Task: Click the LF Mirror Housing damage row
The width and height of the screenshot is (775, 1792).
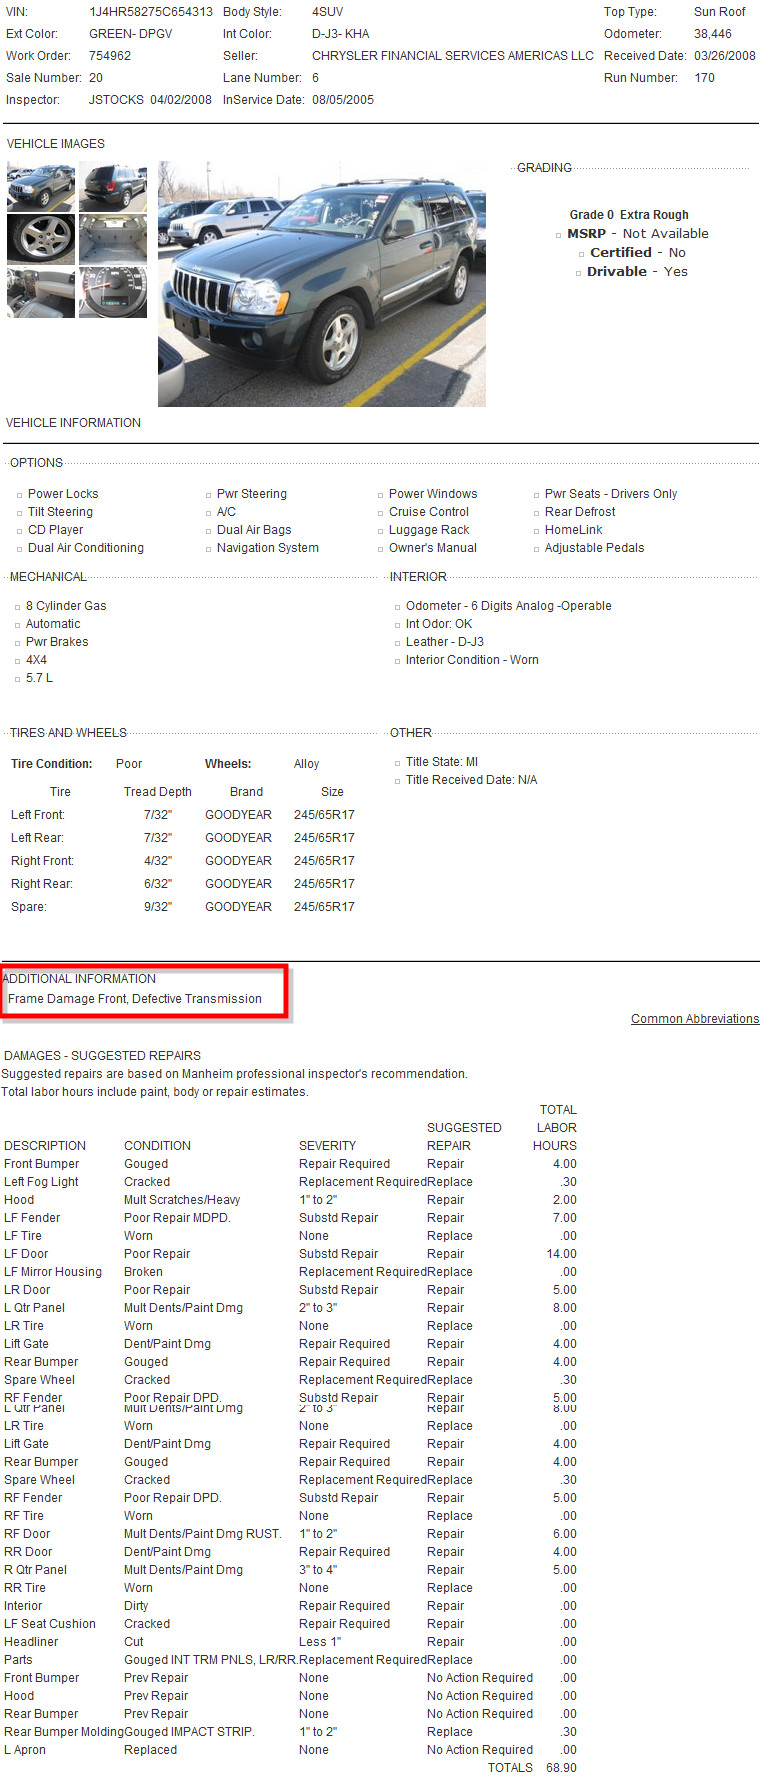Action: (290, 1272)
